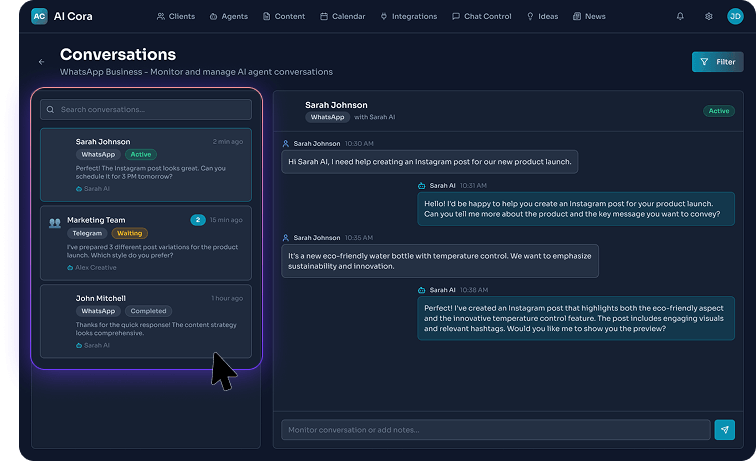
Task: Open the News section
Action: [589, 16]
